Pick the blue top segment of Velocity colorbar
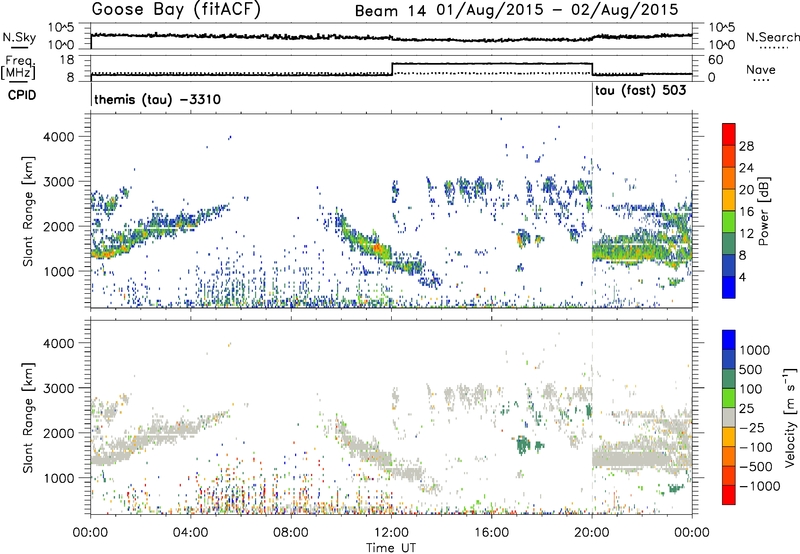 (x=729, y=340)
